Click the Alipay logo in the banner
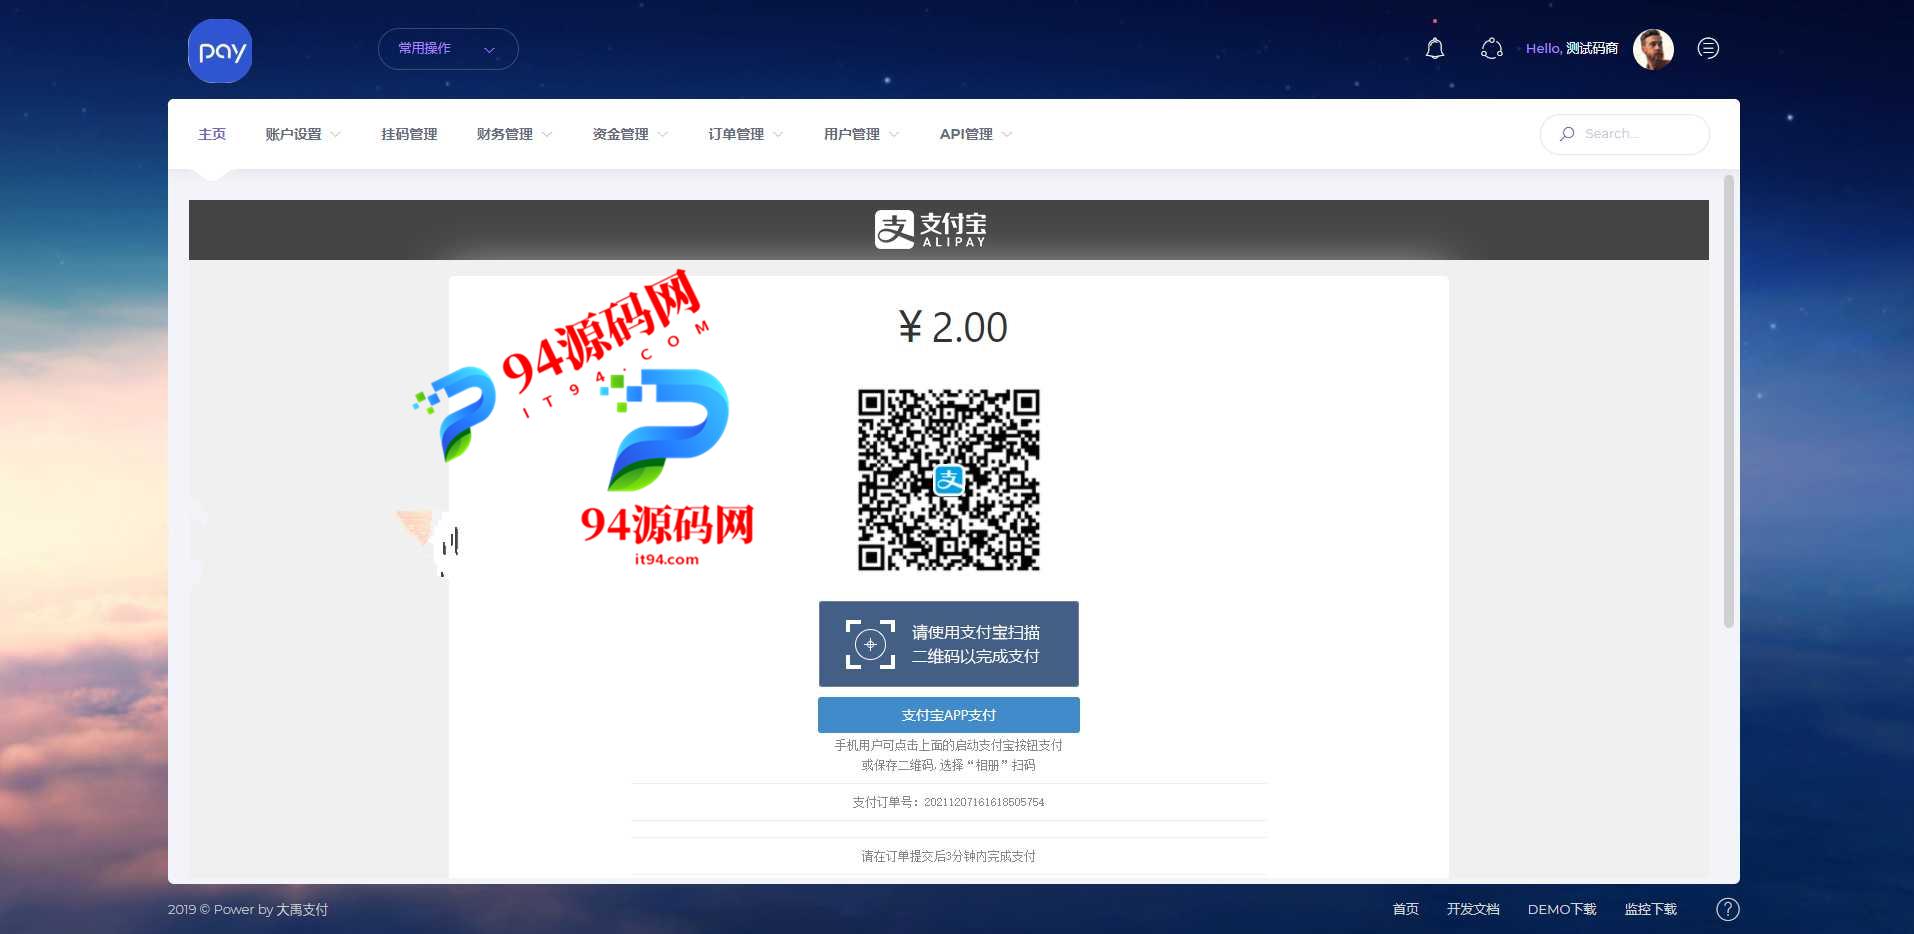Viewport: 1914px width, 934px height. [x=931, y=229]
